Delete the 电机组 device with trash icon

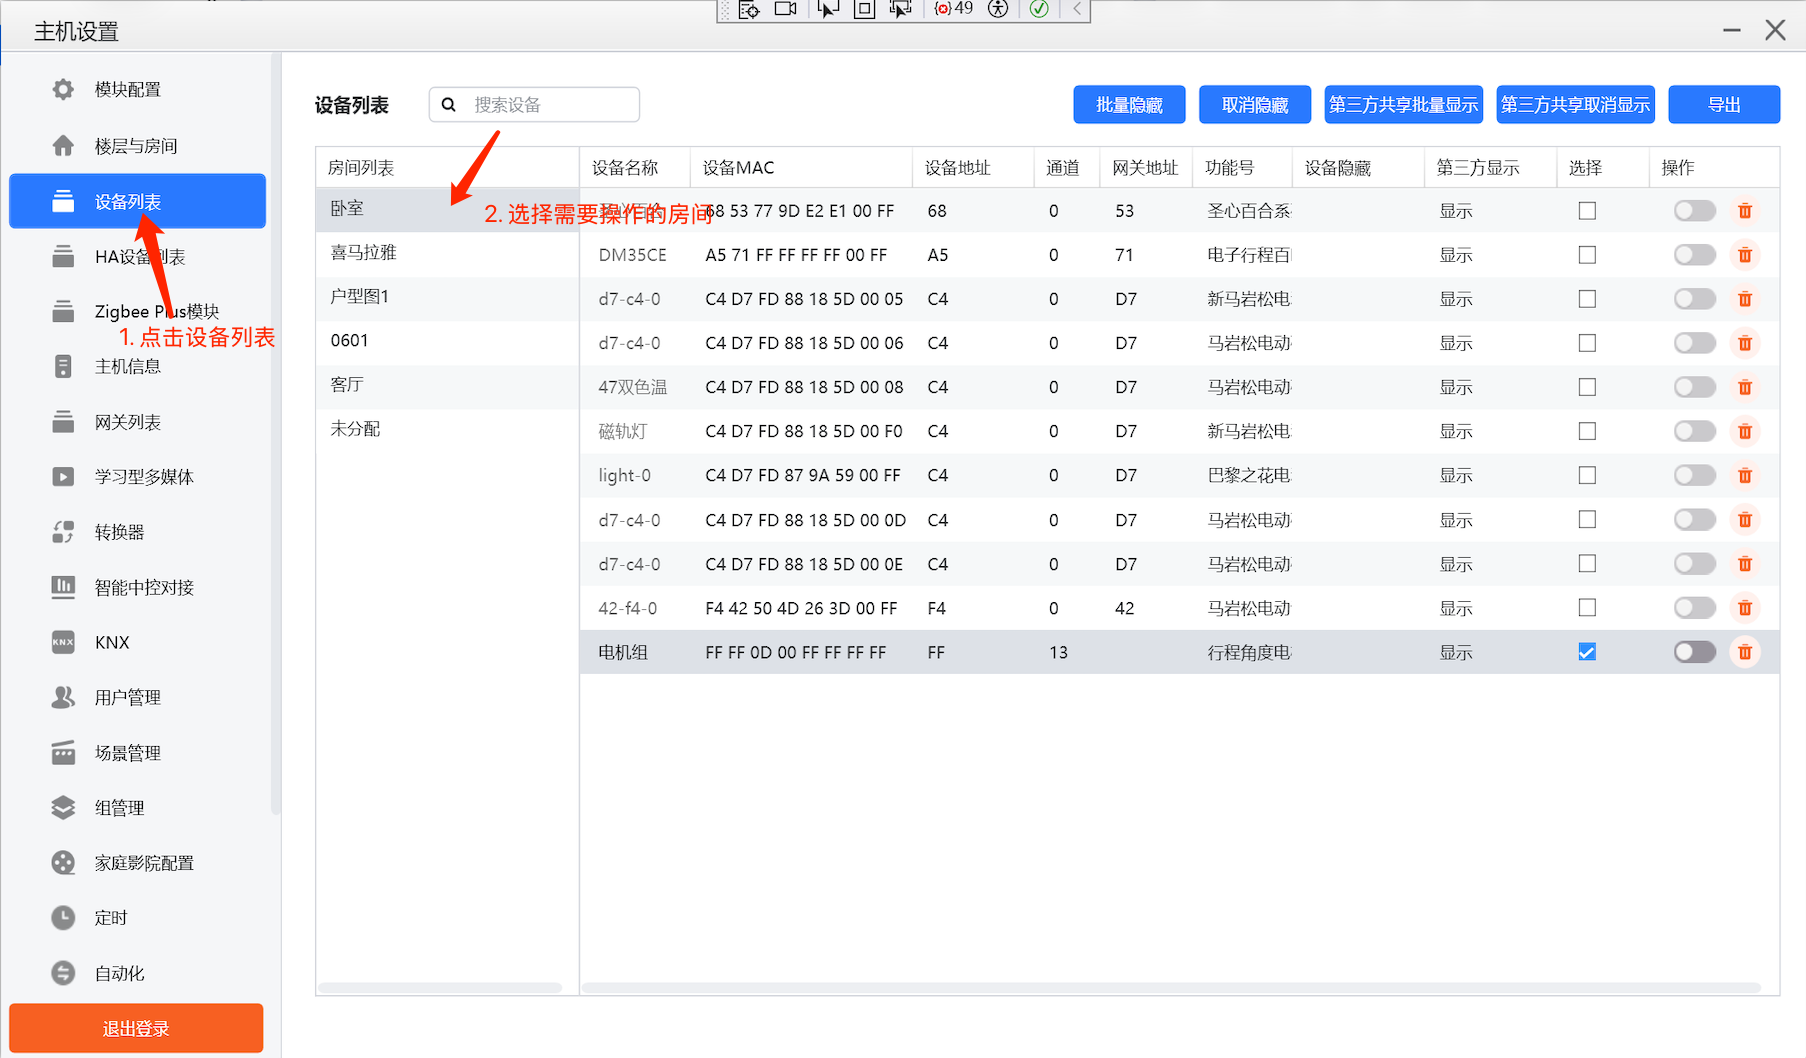tap(1745, 652)
